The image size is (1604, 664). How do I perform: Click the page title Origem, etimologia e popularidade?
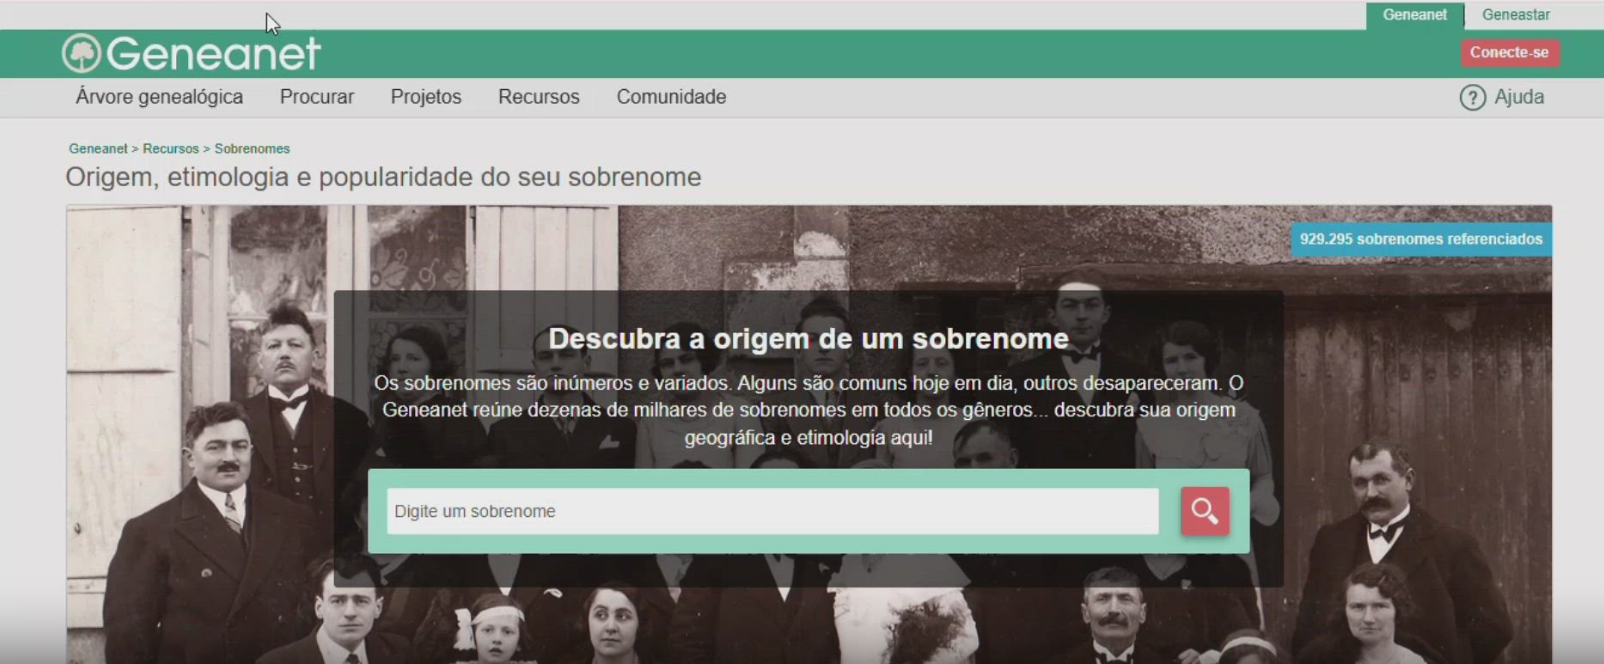tap(383, 177)
